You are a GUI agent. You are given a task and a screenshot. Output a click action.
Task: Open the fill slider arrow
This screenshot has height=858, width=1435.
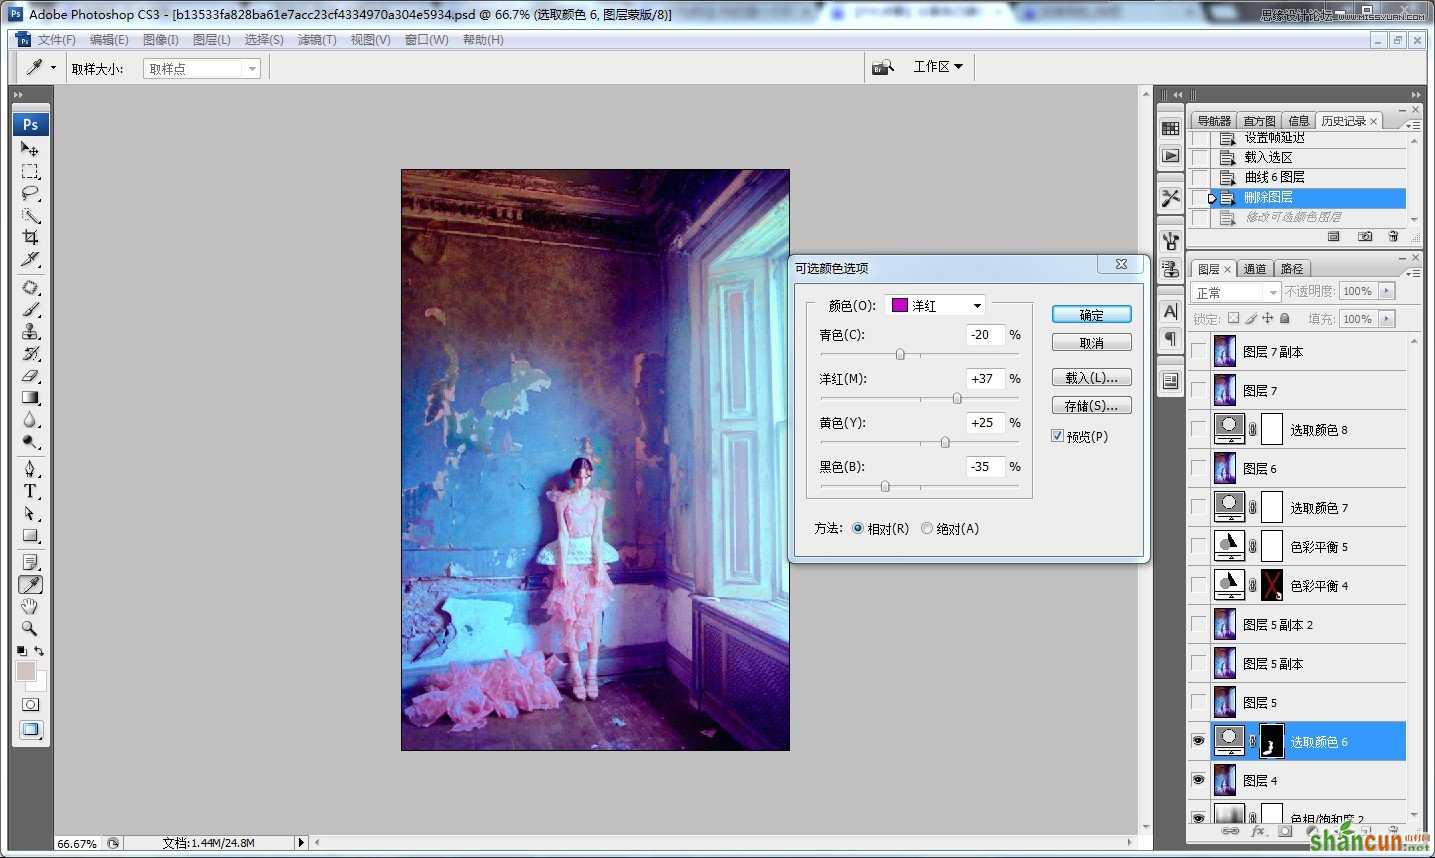(1386, 318)
